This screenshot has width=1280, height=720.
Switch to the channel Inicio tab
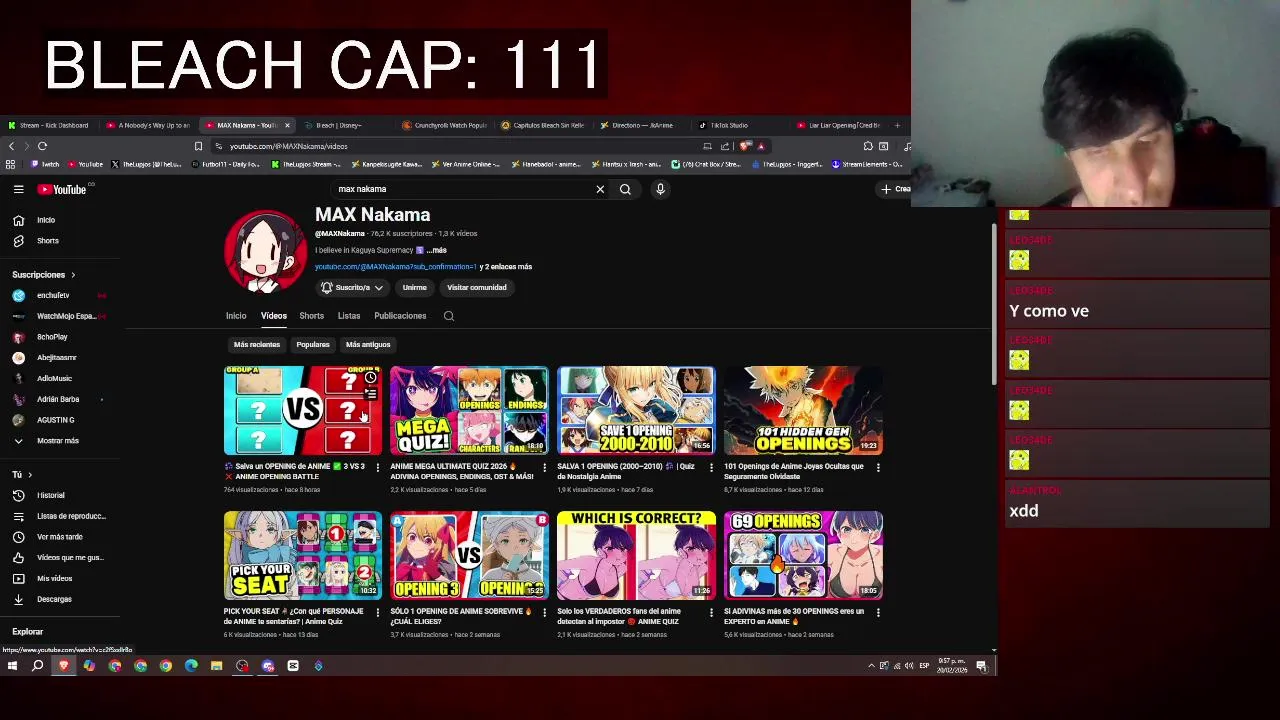point(236,316)
